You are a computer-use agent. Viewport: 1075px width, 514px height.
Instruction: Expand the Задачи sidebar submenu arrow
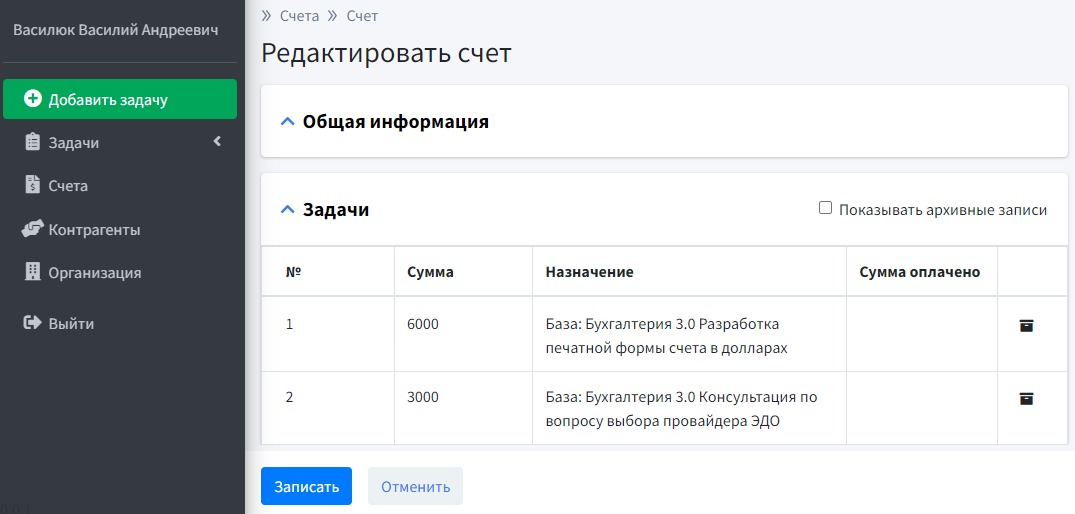[217, 142]
